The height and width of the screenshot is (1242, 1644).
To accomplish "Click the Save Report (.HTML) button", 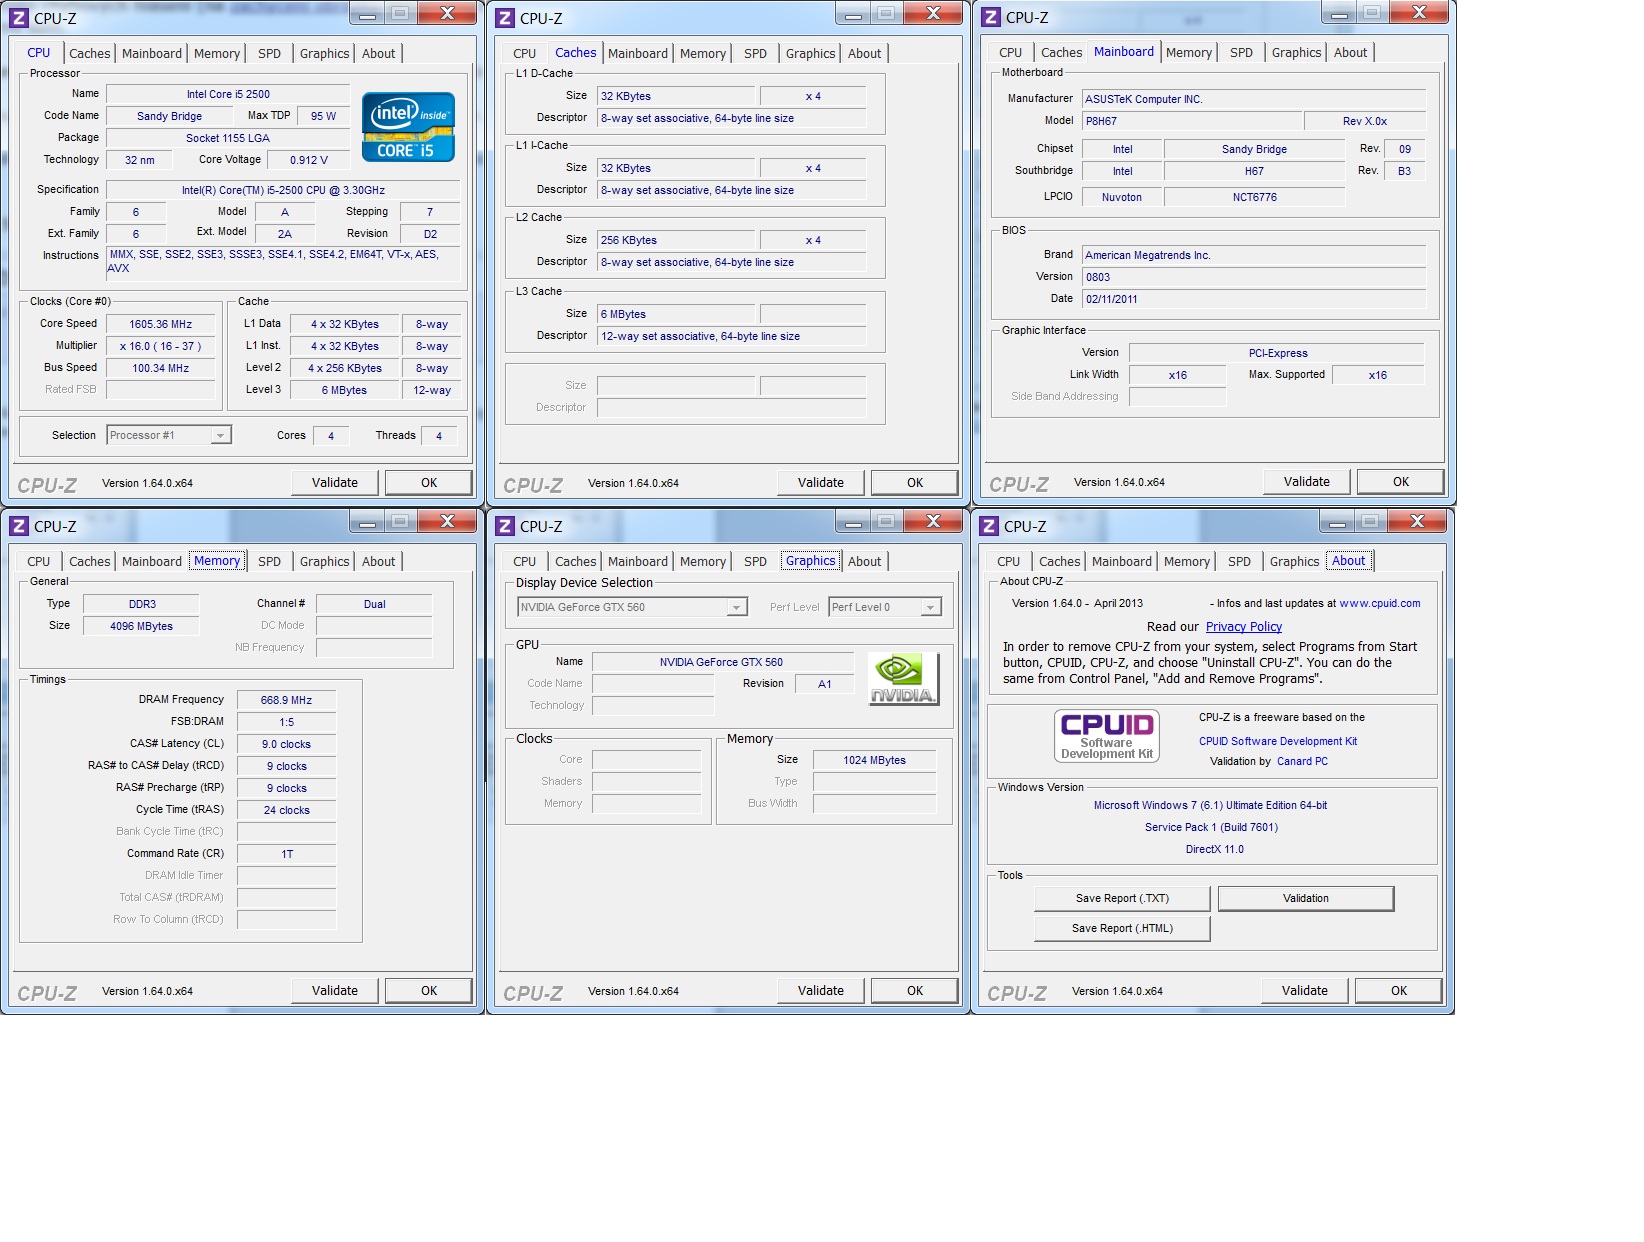I will 1122,929.
